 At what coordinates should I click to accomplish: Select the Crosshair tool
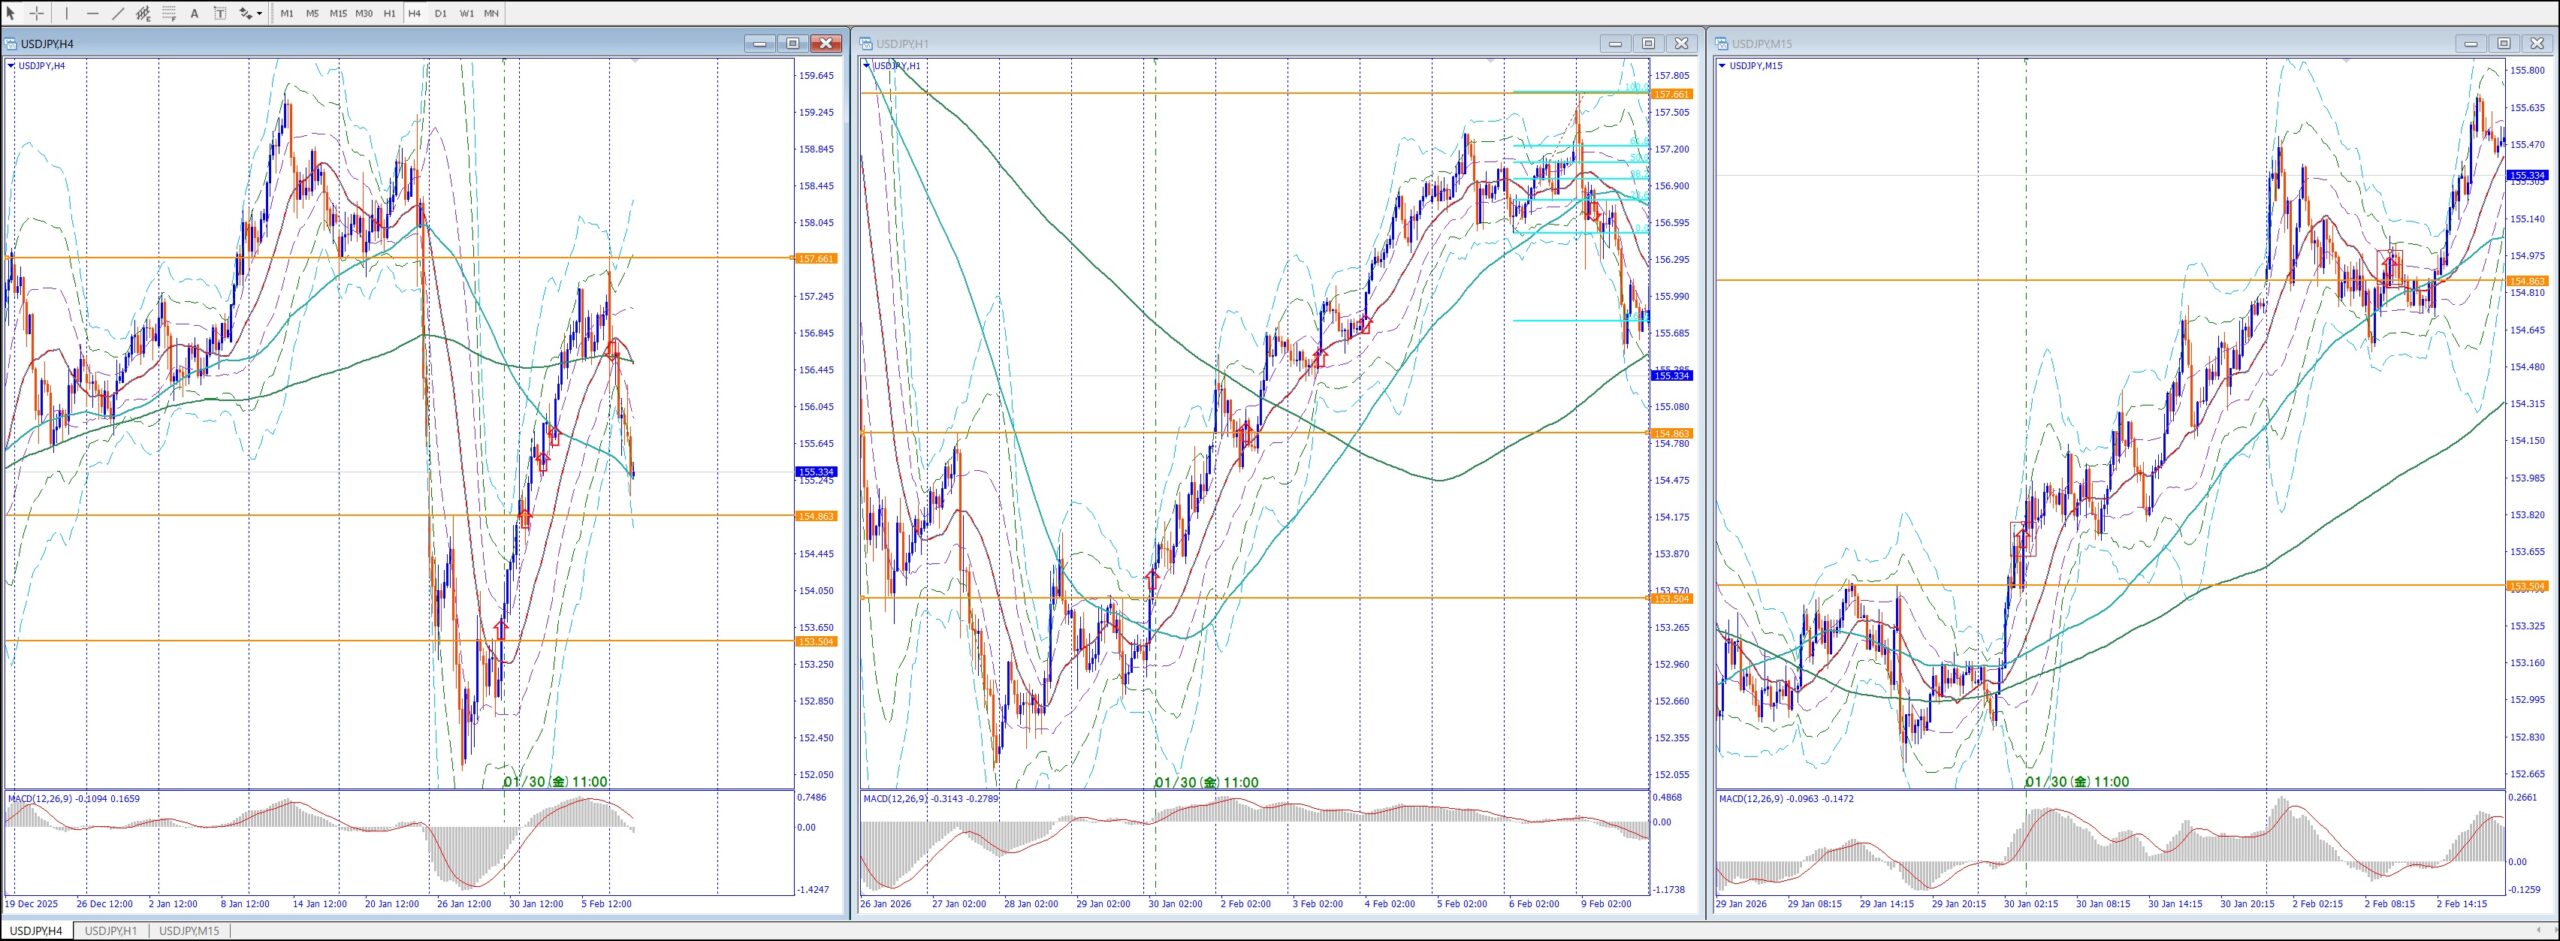[x=36, y=13]
